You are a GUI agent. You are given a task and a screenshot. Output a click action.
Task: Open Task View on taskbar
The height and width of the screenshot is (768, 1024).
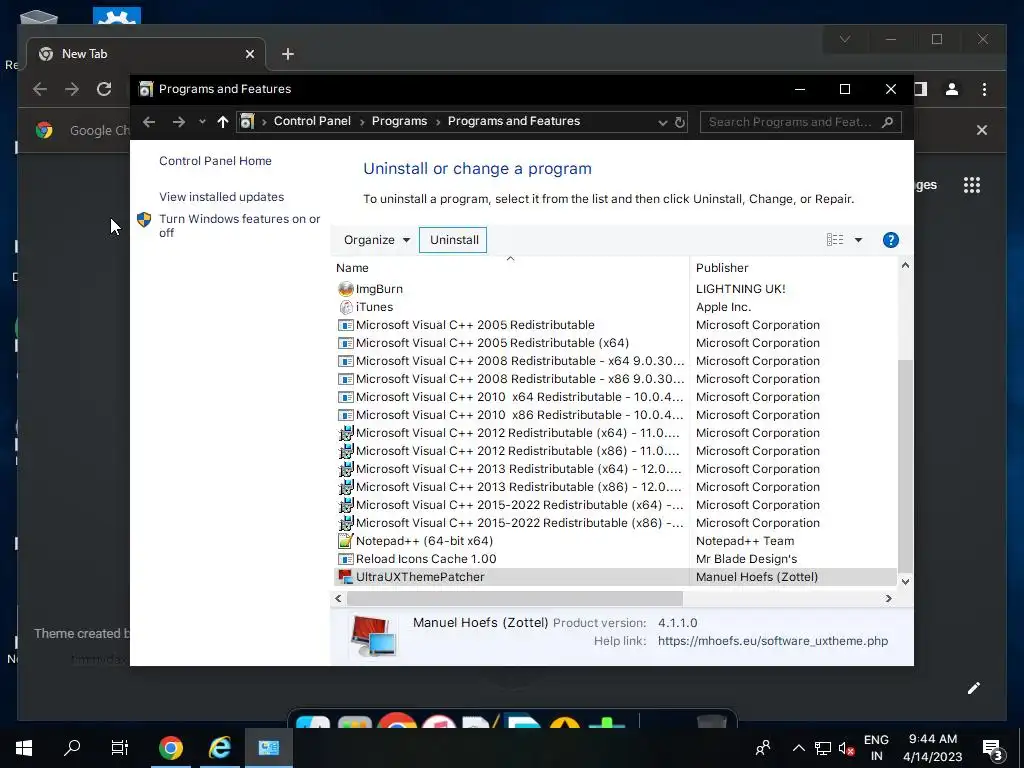120,748
